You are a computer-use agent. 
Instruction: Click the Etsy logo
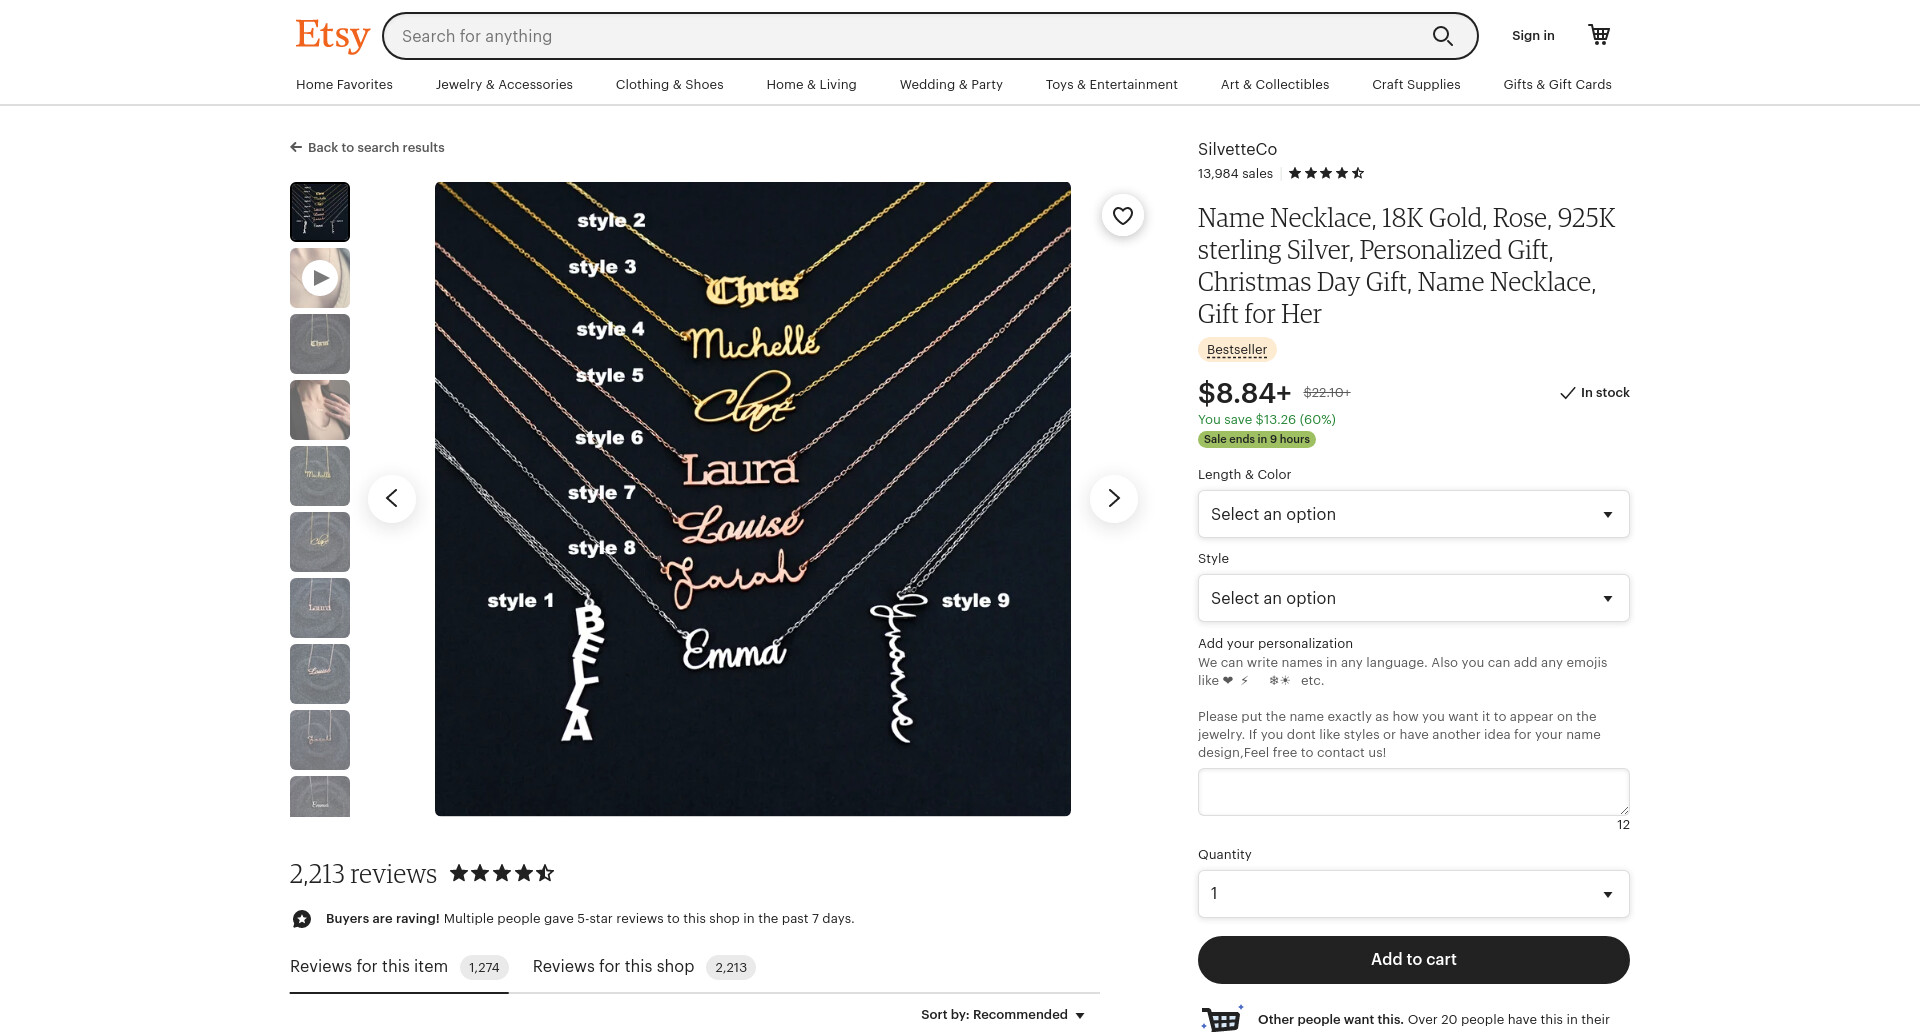[332, 36]
